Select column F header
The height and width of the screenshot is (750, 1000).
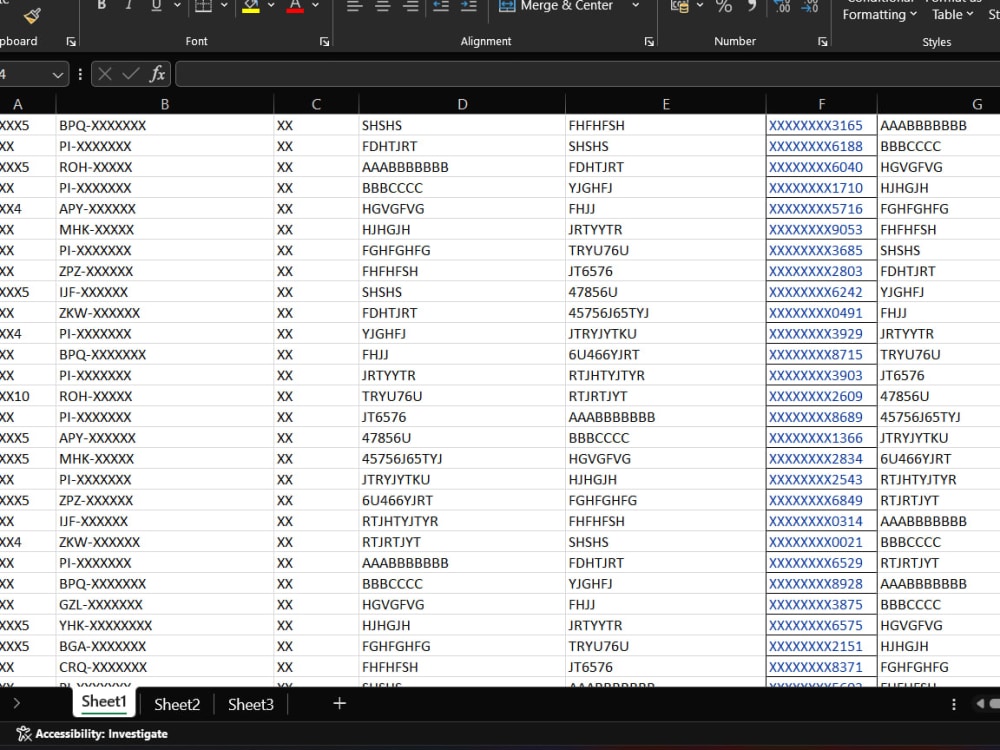coord(821,104)
